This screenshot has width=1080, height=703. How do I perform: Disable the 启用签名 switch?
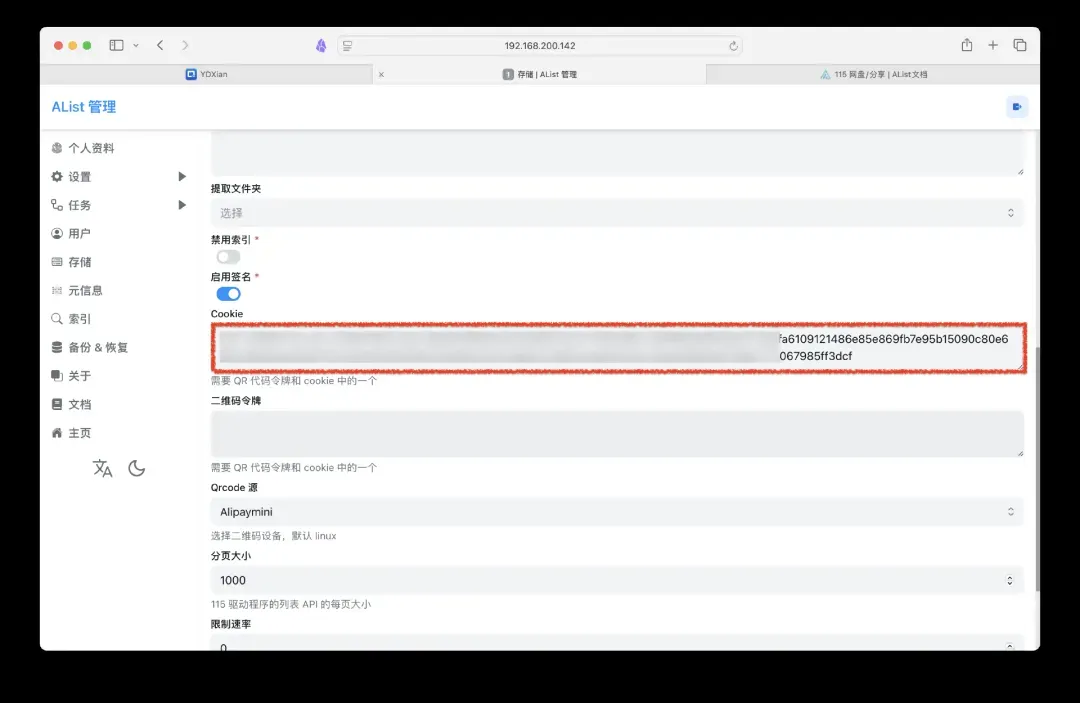tap(228, 294)
